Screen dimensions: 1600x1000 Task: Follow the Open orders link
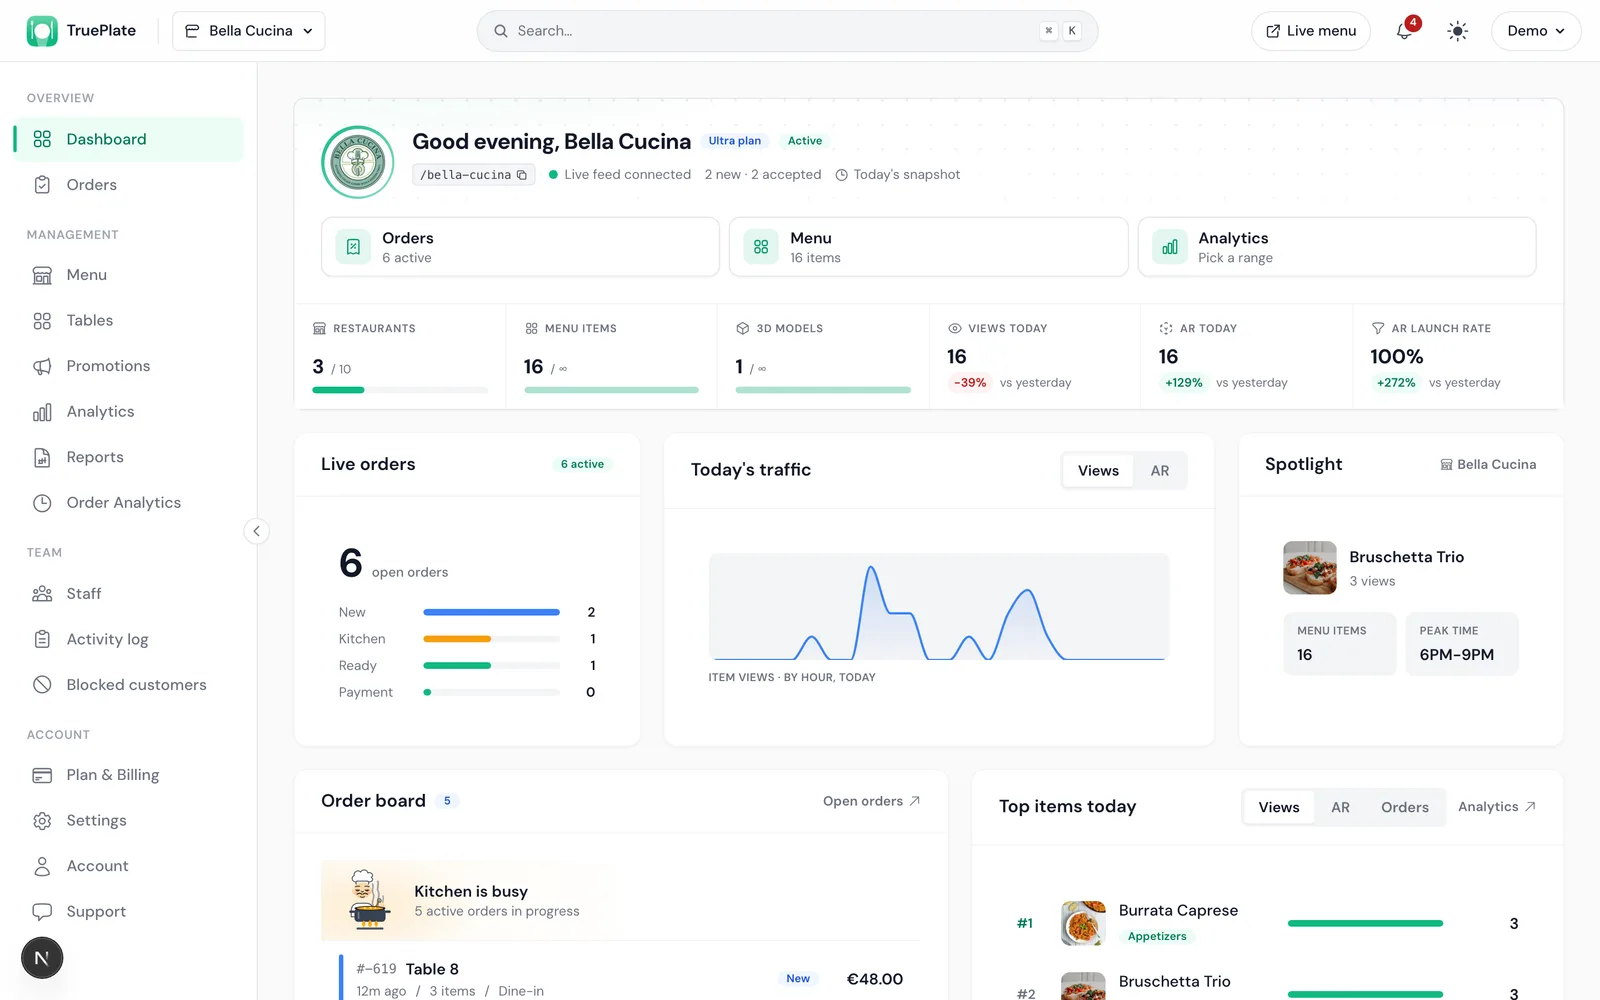pyautogui.click(x=871, y=801)
